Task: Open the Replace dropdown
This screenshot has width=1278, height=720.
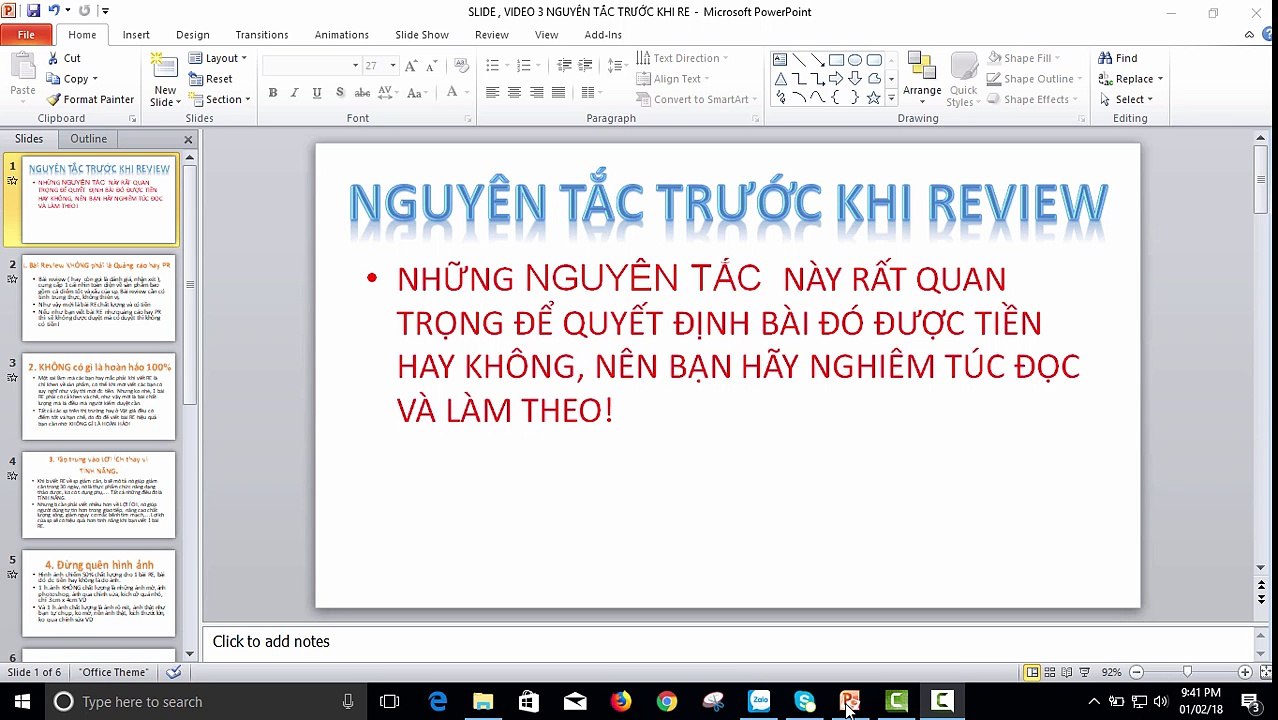Action: (x=1160, y=79)
